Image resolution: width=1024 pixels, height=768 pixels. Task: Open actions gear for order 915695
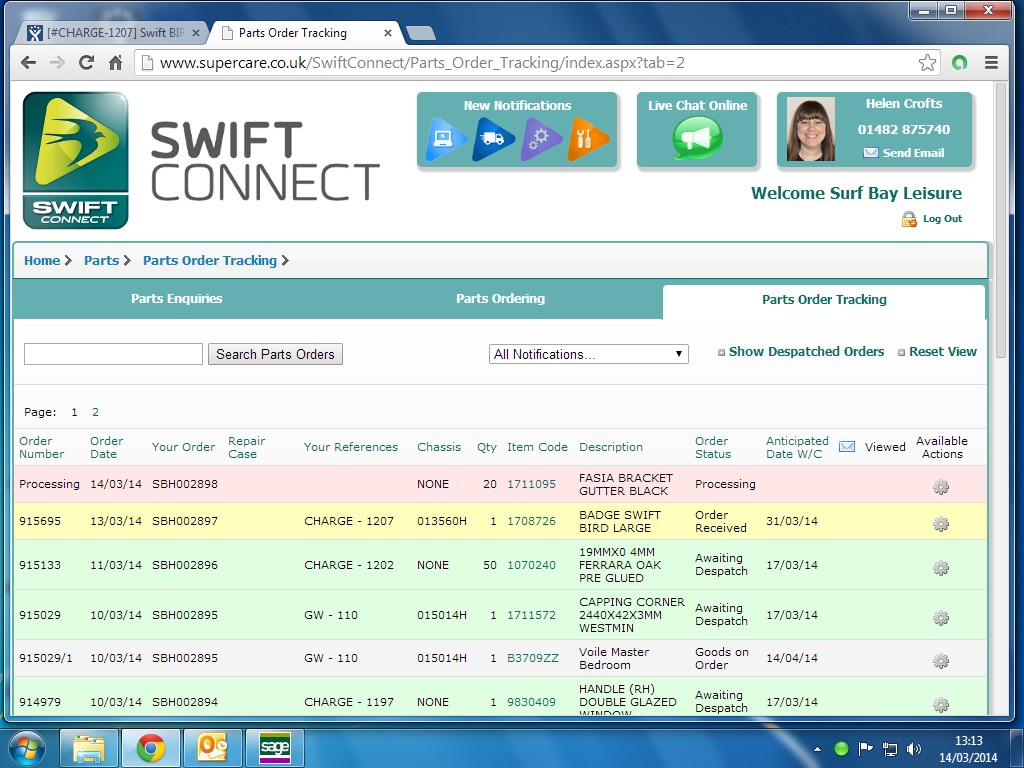[x=940, y=523]
